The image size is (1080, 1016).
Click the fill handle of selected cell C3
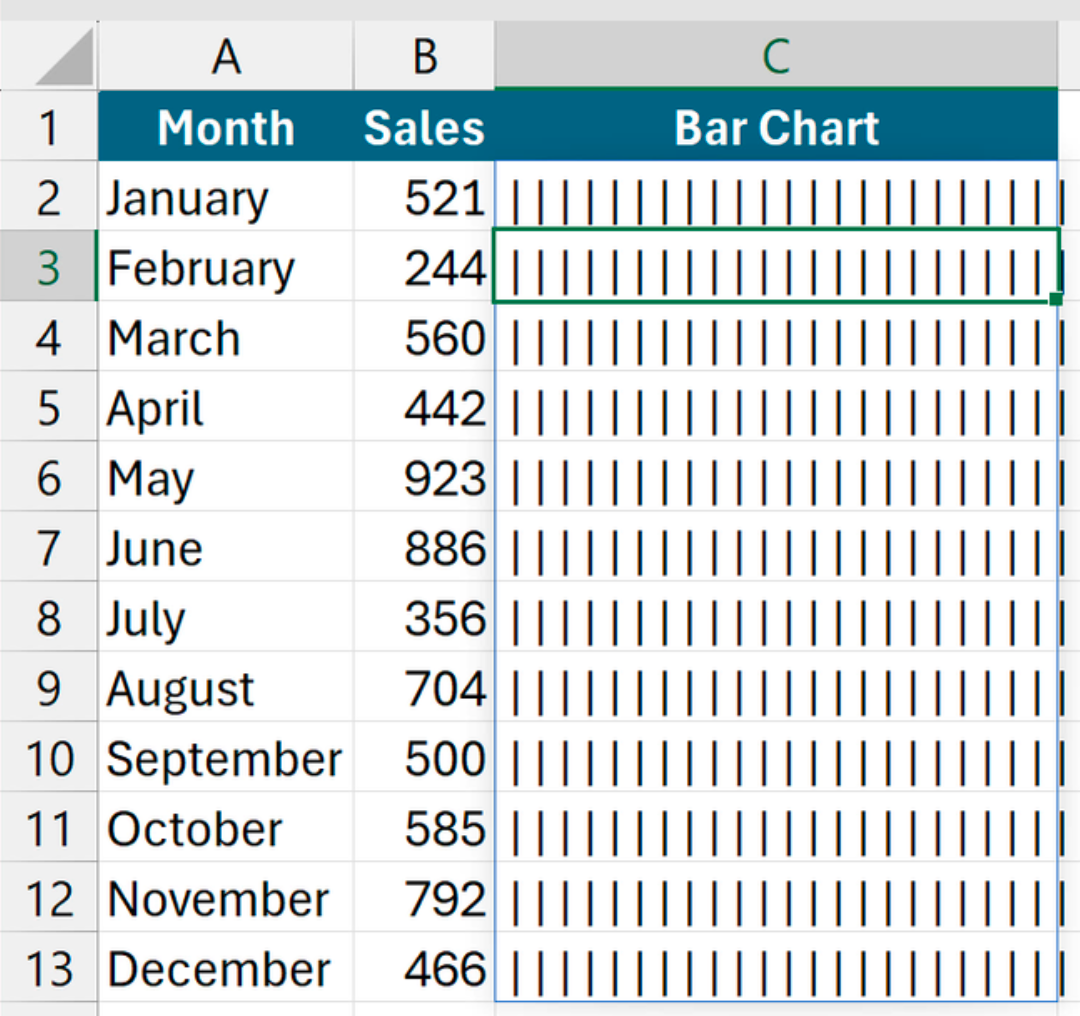click(1056, 299)
